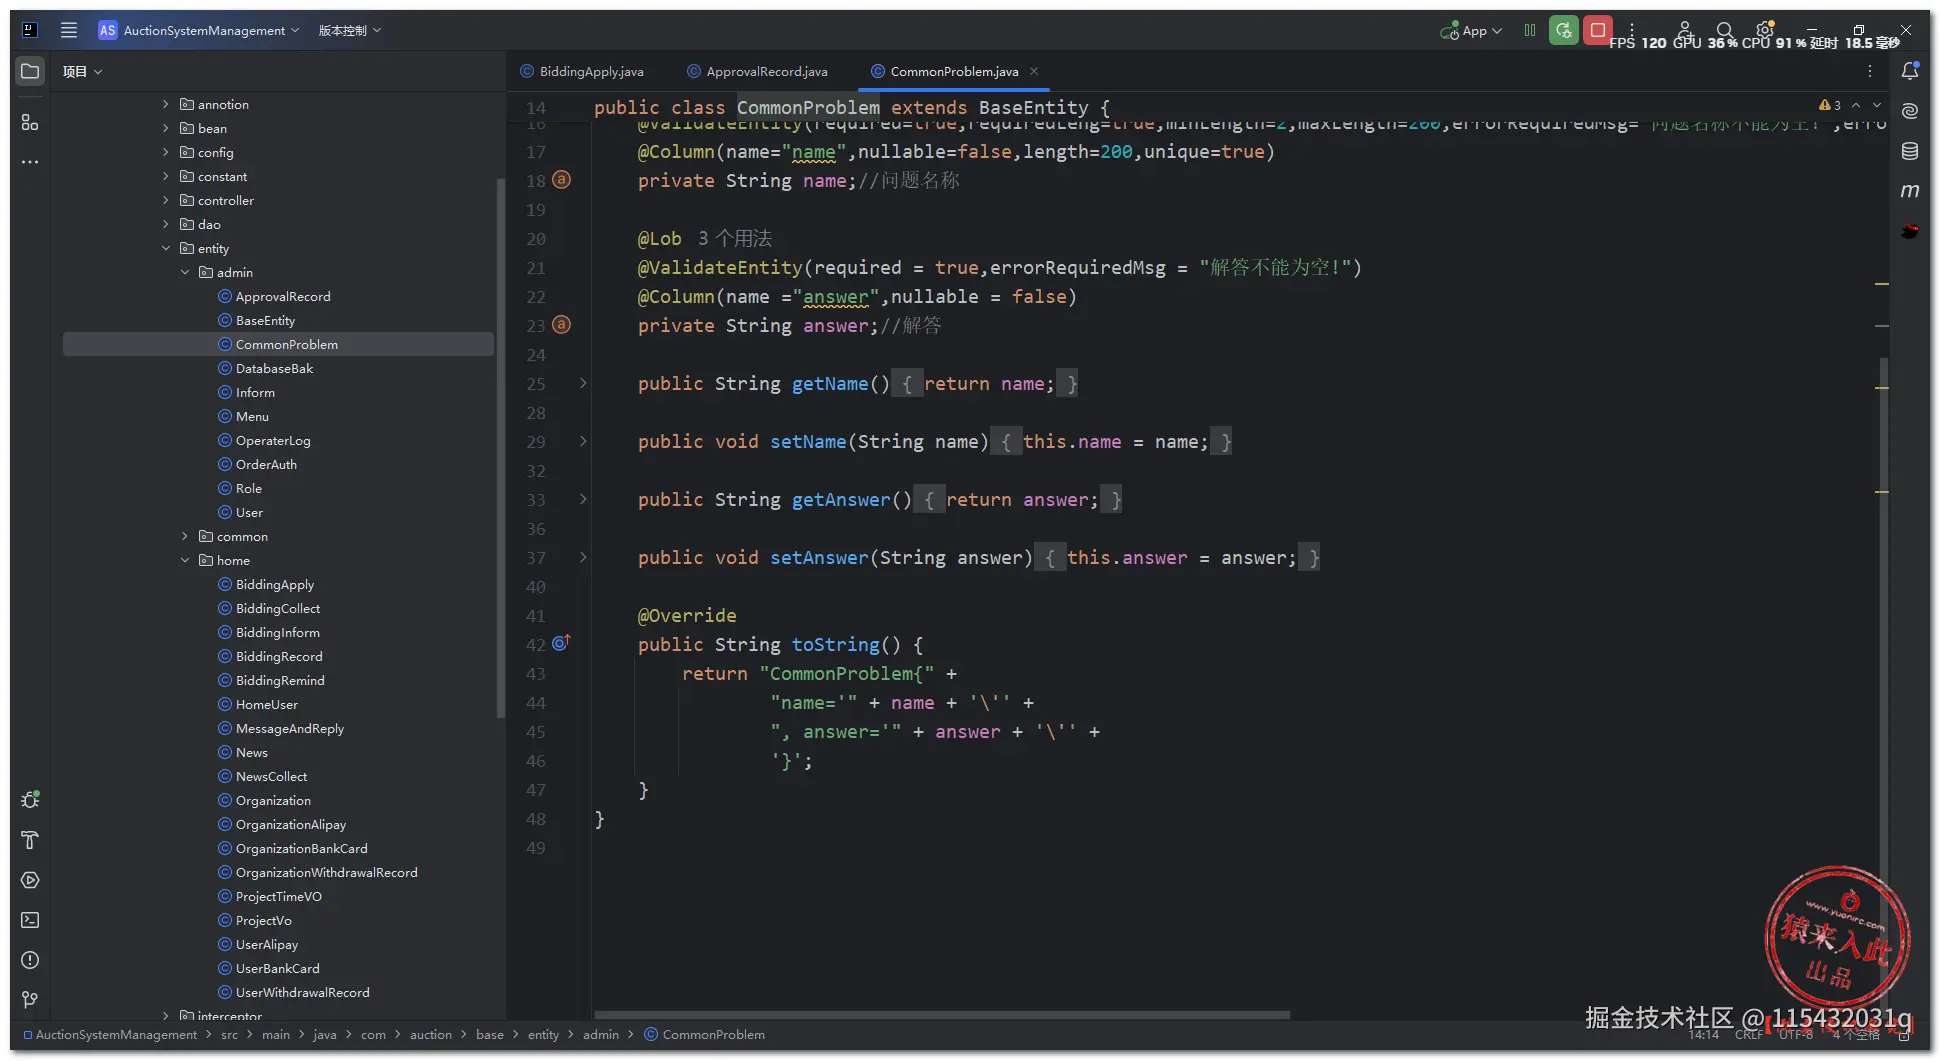Select BiddingApply class in project tree
Screen dimensions: 1941x1061
click(275, 584)
